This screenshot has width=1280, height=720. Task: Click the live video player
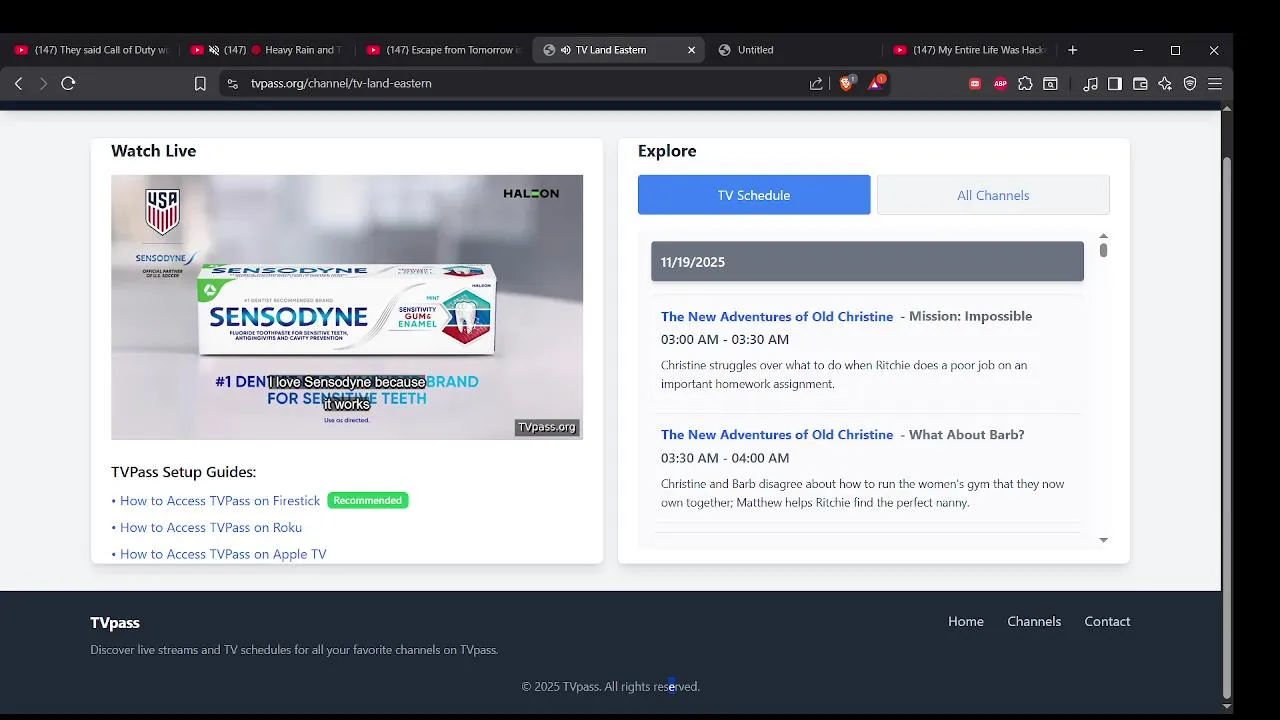(x=347, y=307)
